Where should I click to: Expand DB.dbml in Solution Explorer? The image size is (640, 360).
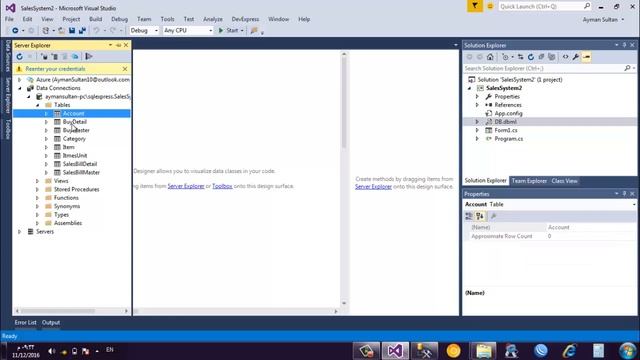click(477, 122)
